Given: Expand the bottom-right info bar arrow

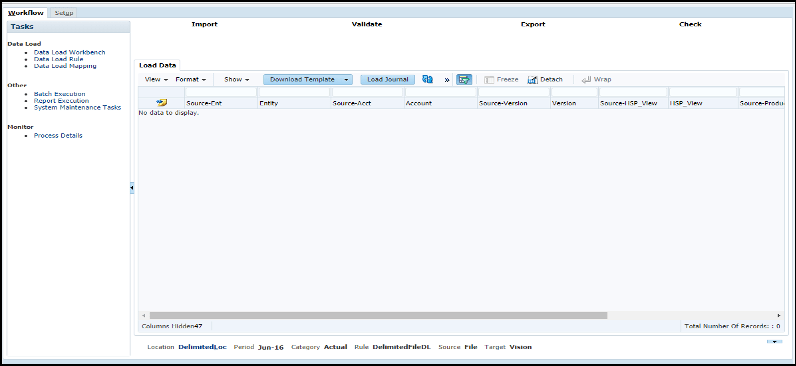Looking at the screenshot, I should (774, 342).
